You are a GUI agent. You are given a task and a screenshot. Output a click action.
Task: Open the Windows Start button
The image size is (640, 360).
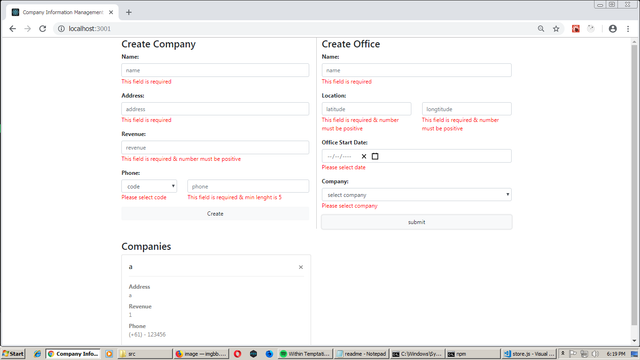(x=13, y=354)
